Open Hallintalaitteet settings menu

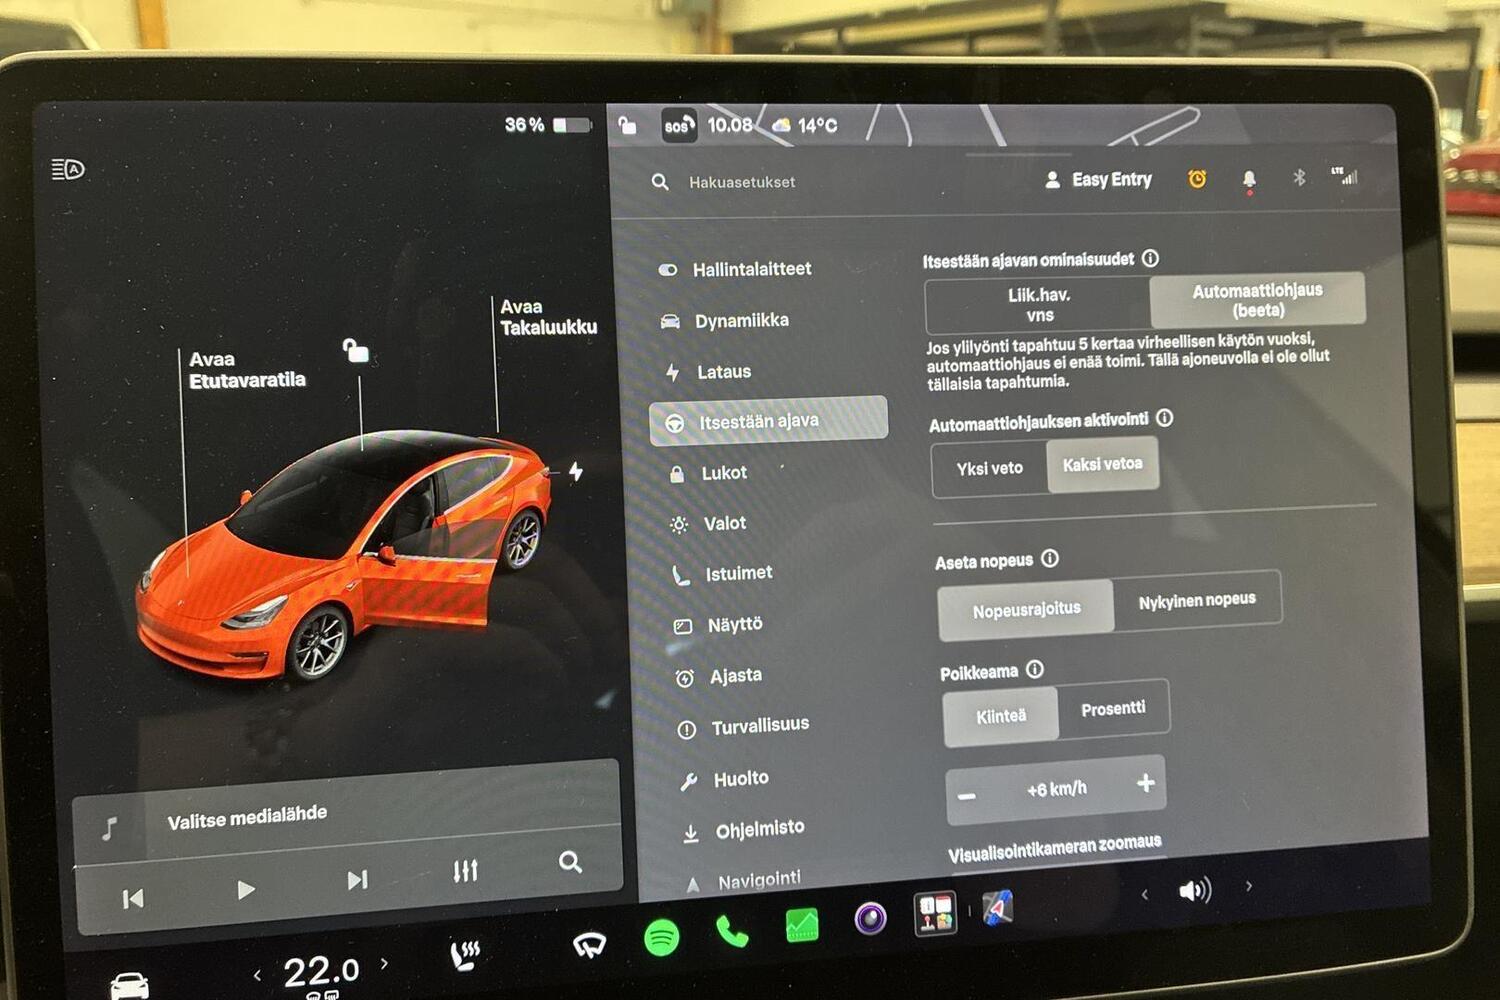(x=735, y=269)
